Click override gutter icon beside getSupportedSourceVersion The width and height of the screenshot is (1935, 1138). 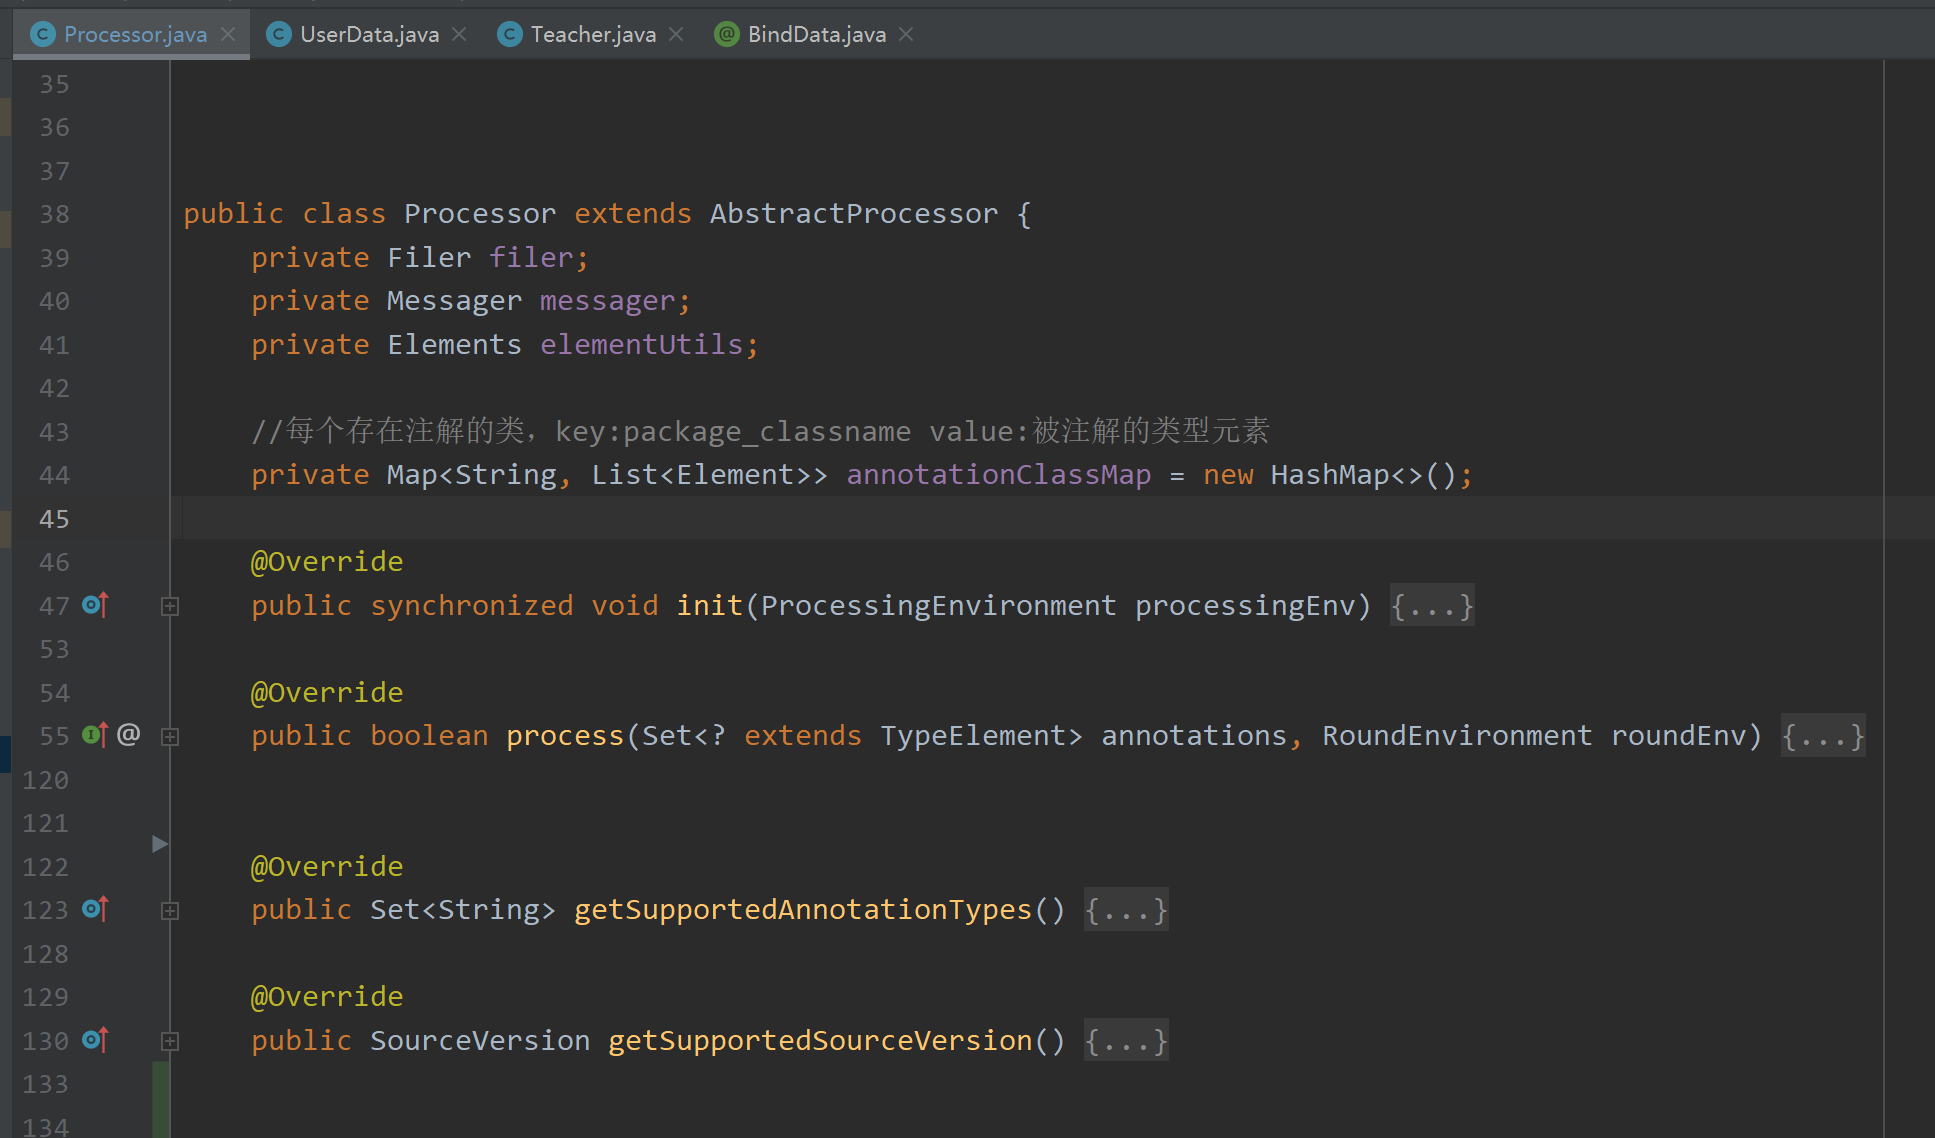(95, 1040)
